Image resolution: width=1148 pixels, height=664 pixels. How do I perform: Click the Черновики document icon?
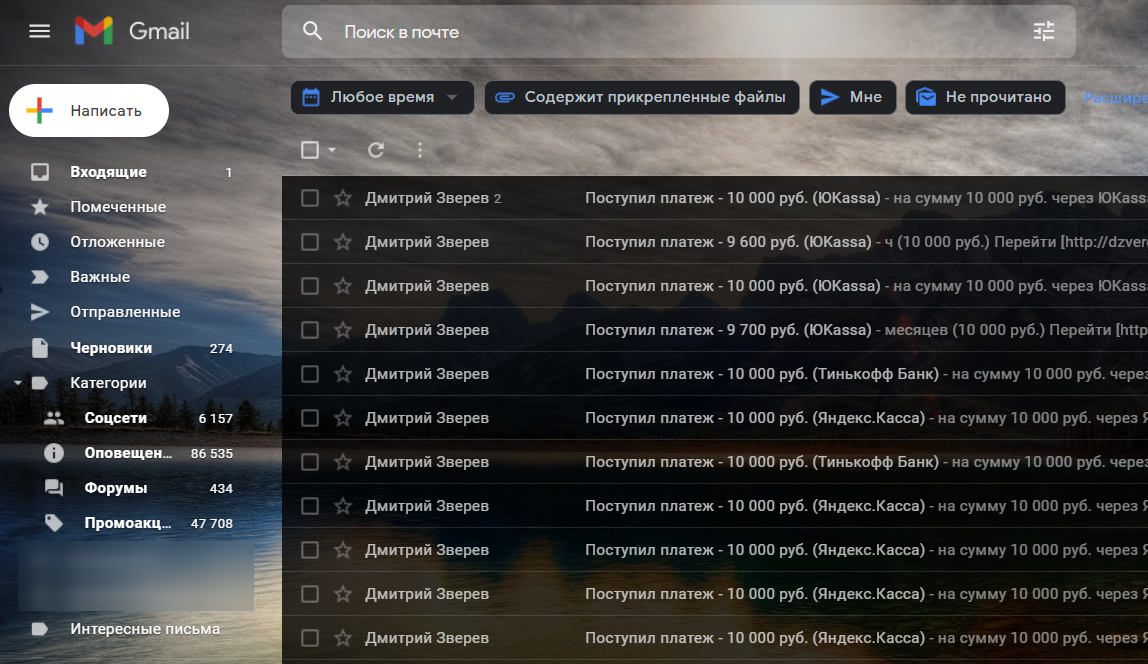pos(40,348)
